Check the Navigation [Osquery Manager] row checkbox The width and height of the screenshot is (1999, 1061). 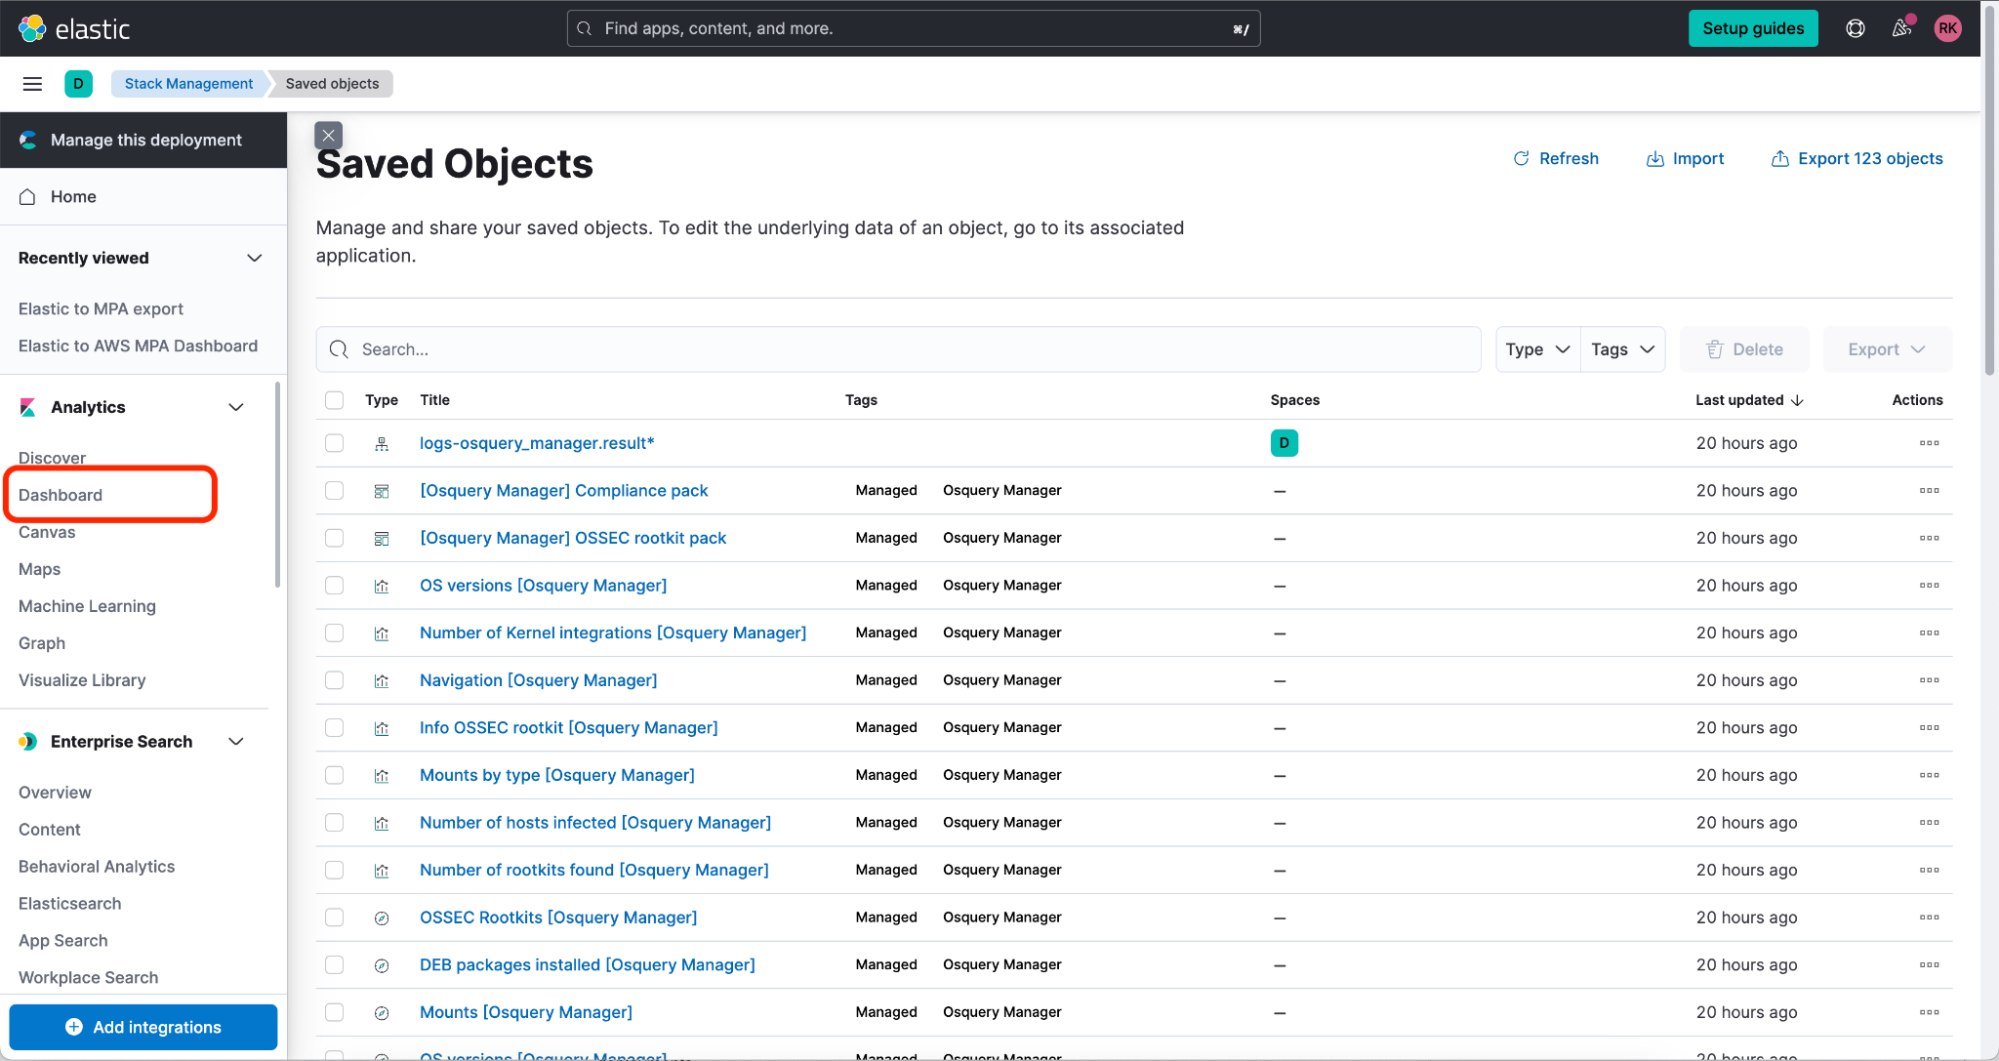(334, 680)
